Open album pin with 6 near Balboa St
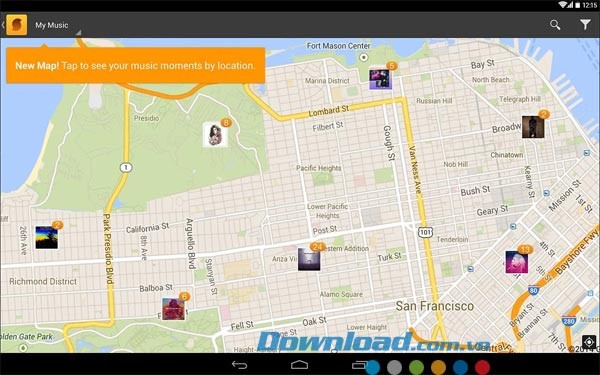The width and height of the screenshot is (600, 375). point(173,309)
